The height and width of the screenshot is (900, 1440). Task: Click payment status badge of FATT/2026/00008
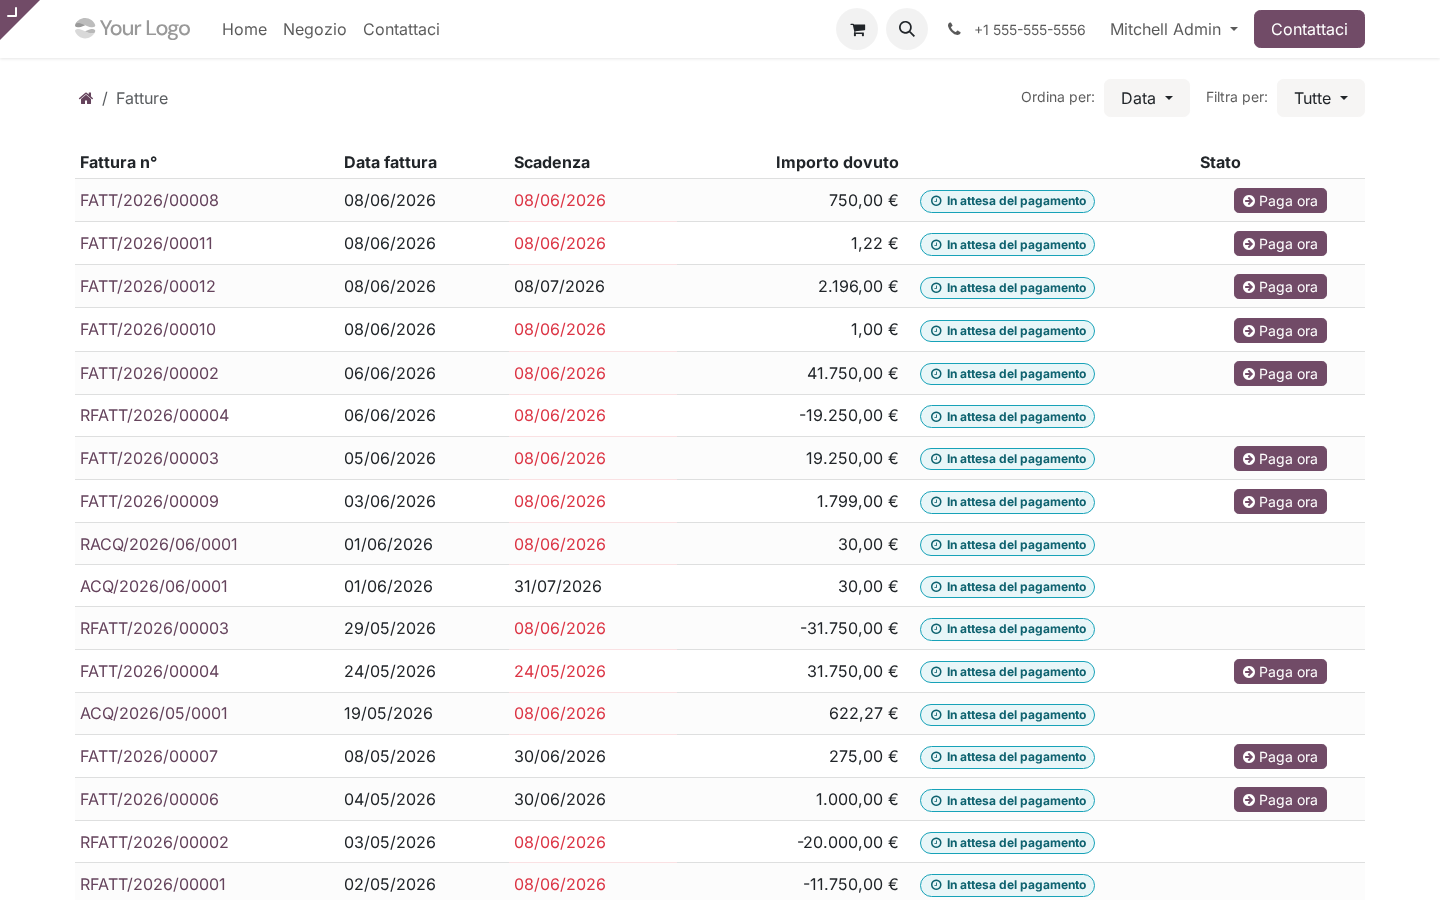point(1007,201)
